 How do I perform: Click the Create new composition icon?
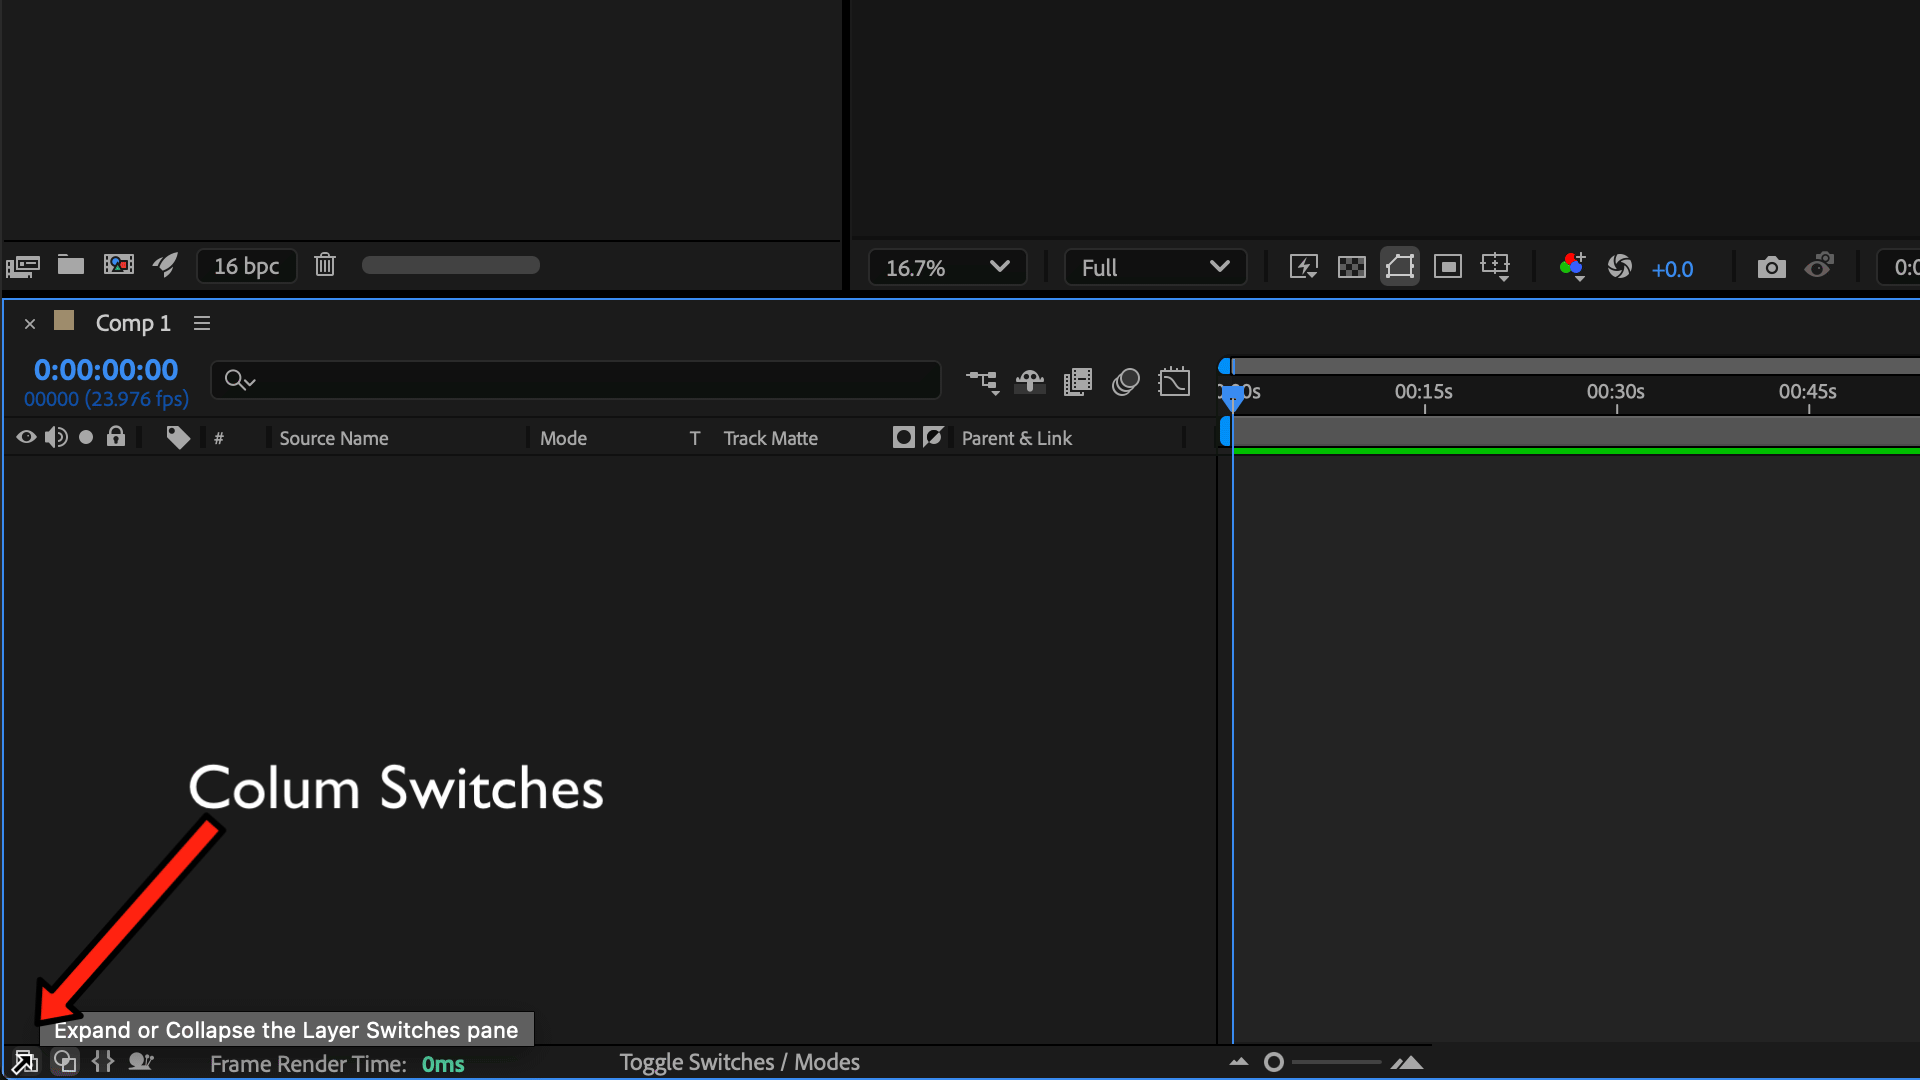pyautogui.click(x=118, y=265)
